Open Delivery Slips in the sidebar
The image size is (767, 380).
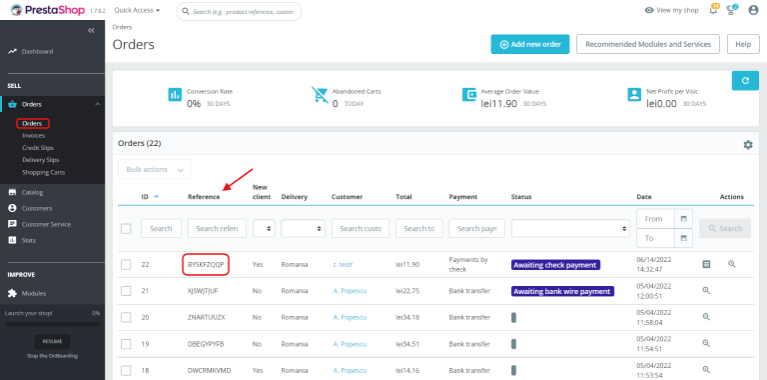click(41, 160)
